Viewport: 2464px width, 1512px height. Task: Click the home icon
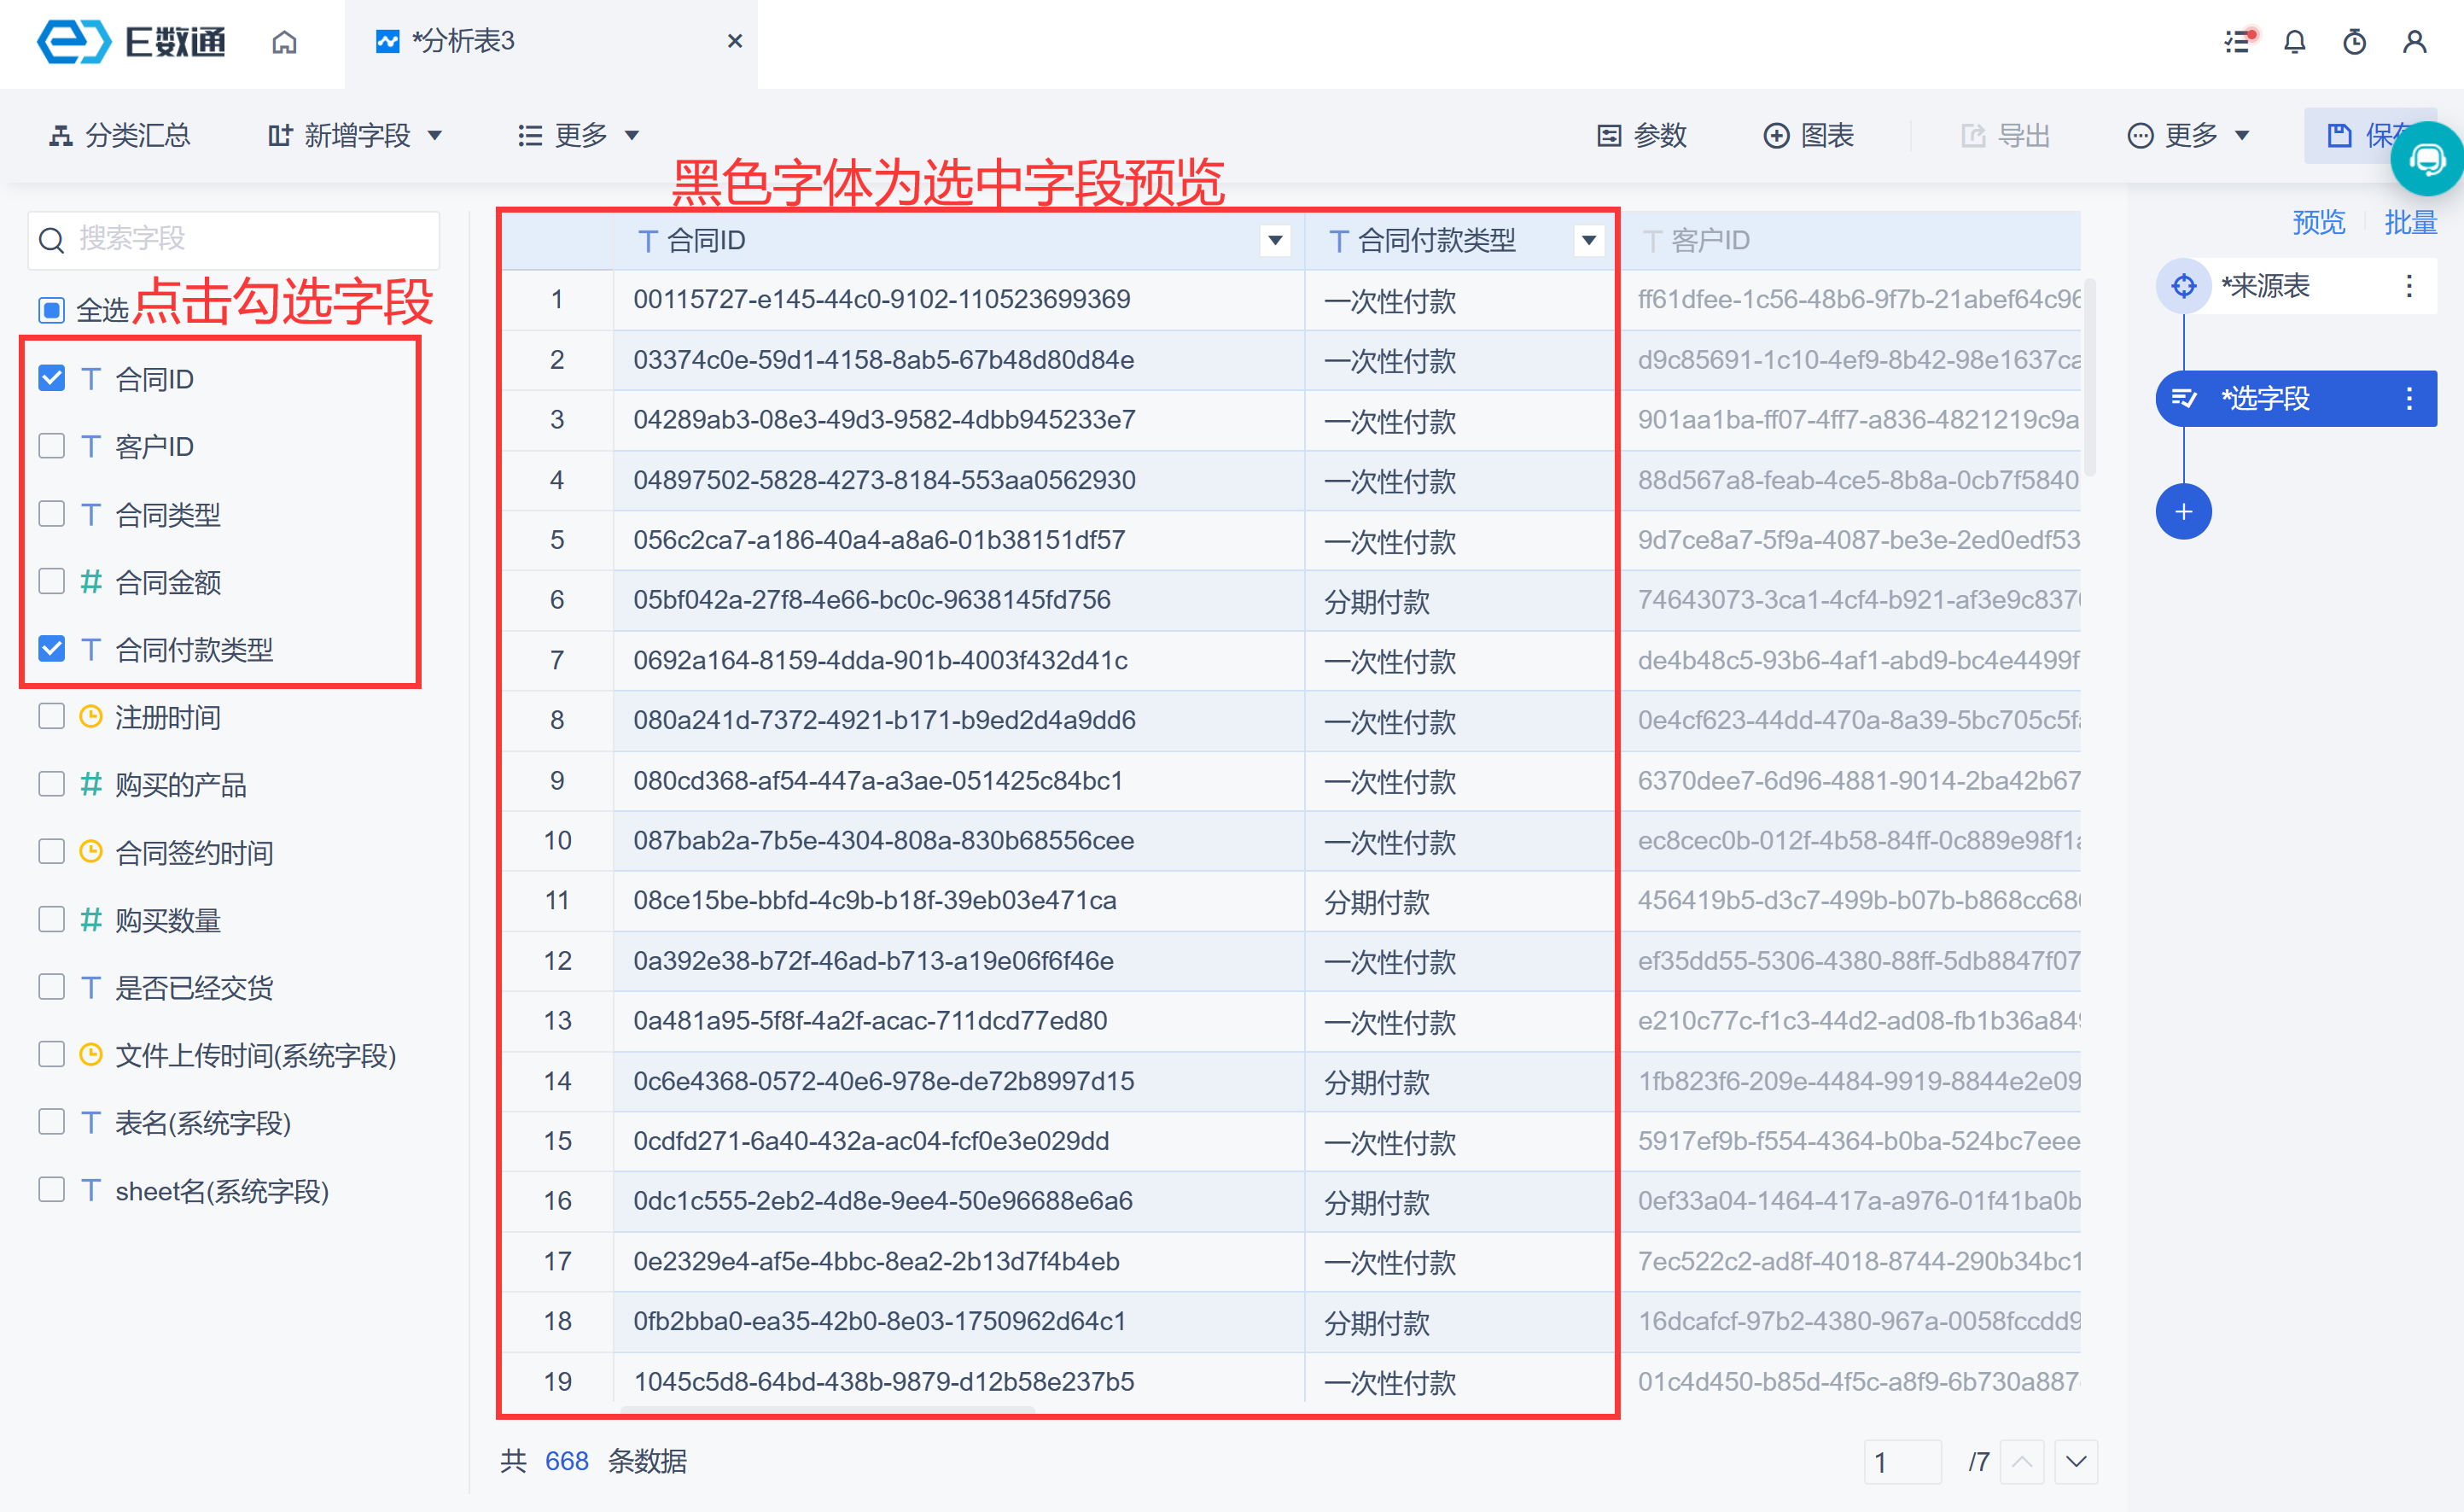tap(285, 42)
